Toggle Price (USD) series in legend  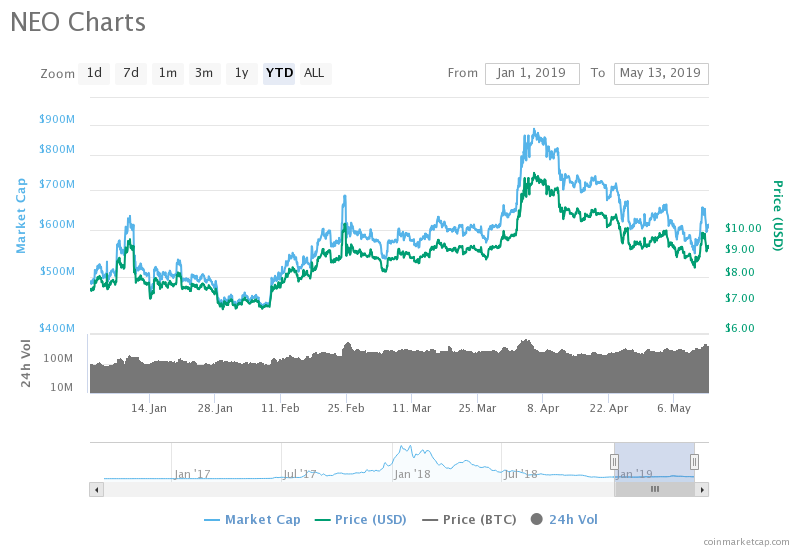tap(360, 520)
